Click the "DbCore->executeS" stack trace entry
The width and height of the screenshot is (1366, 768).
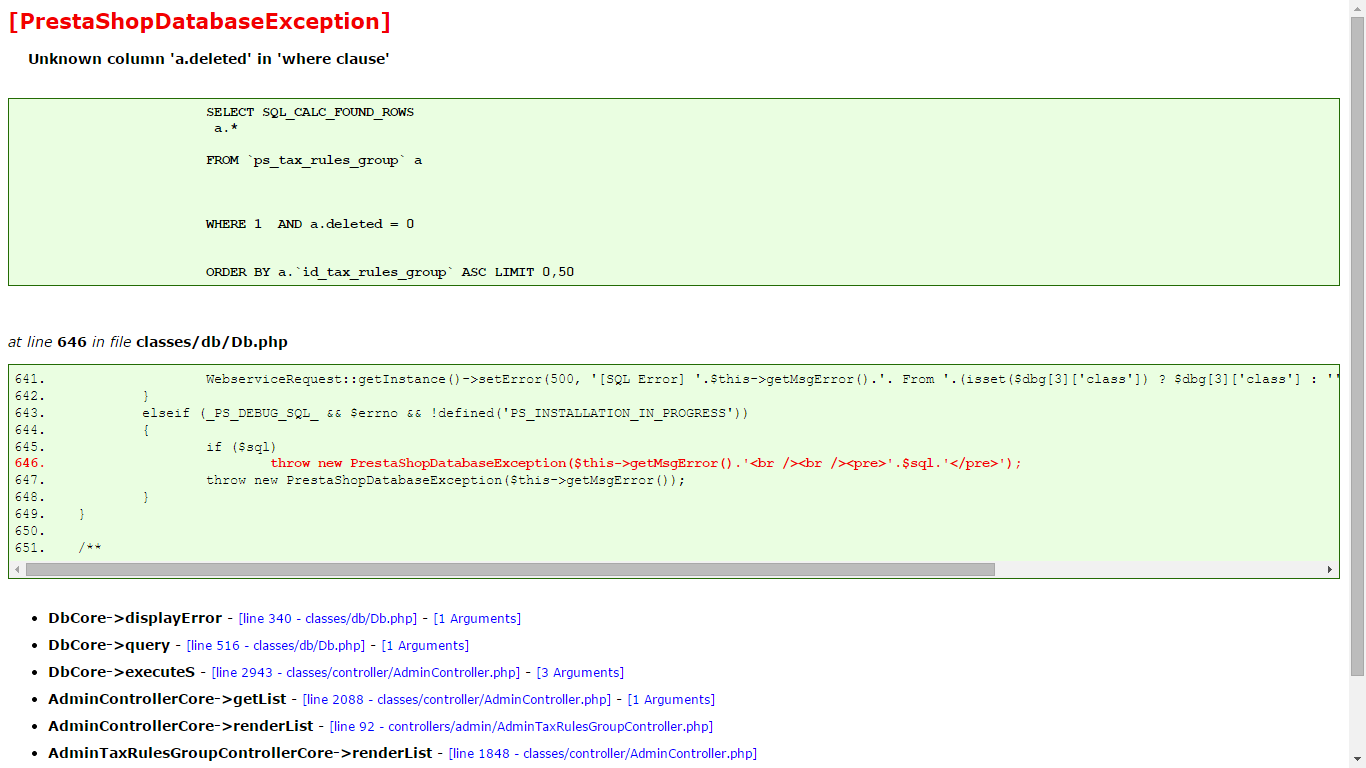(x=122, y=673)
